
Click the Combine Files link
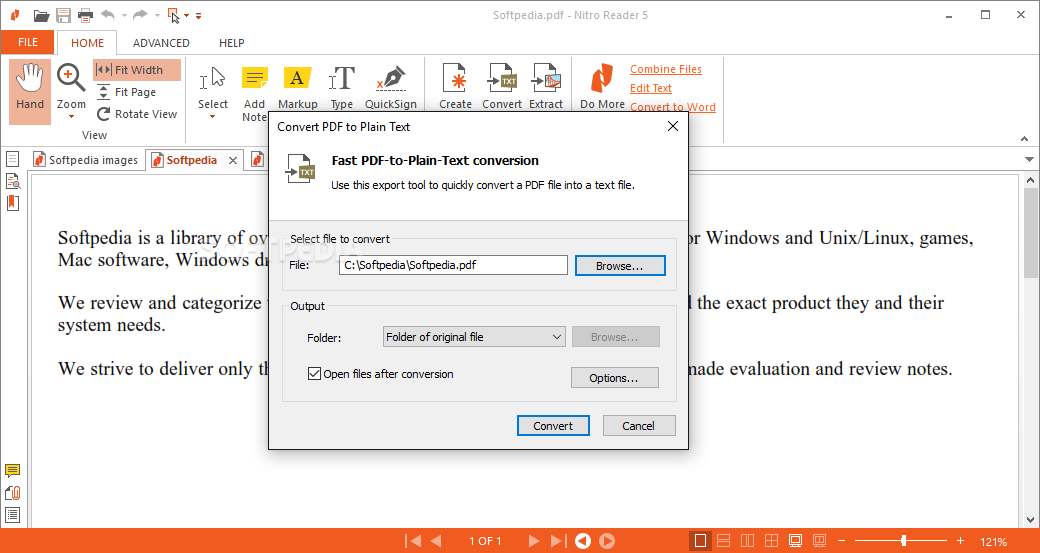(x=666, y=69)
